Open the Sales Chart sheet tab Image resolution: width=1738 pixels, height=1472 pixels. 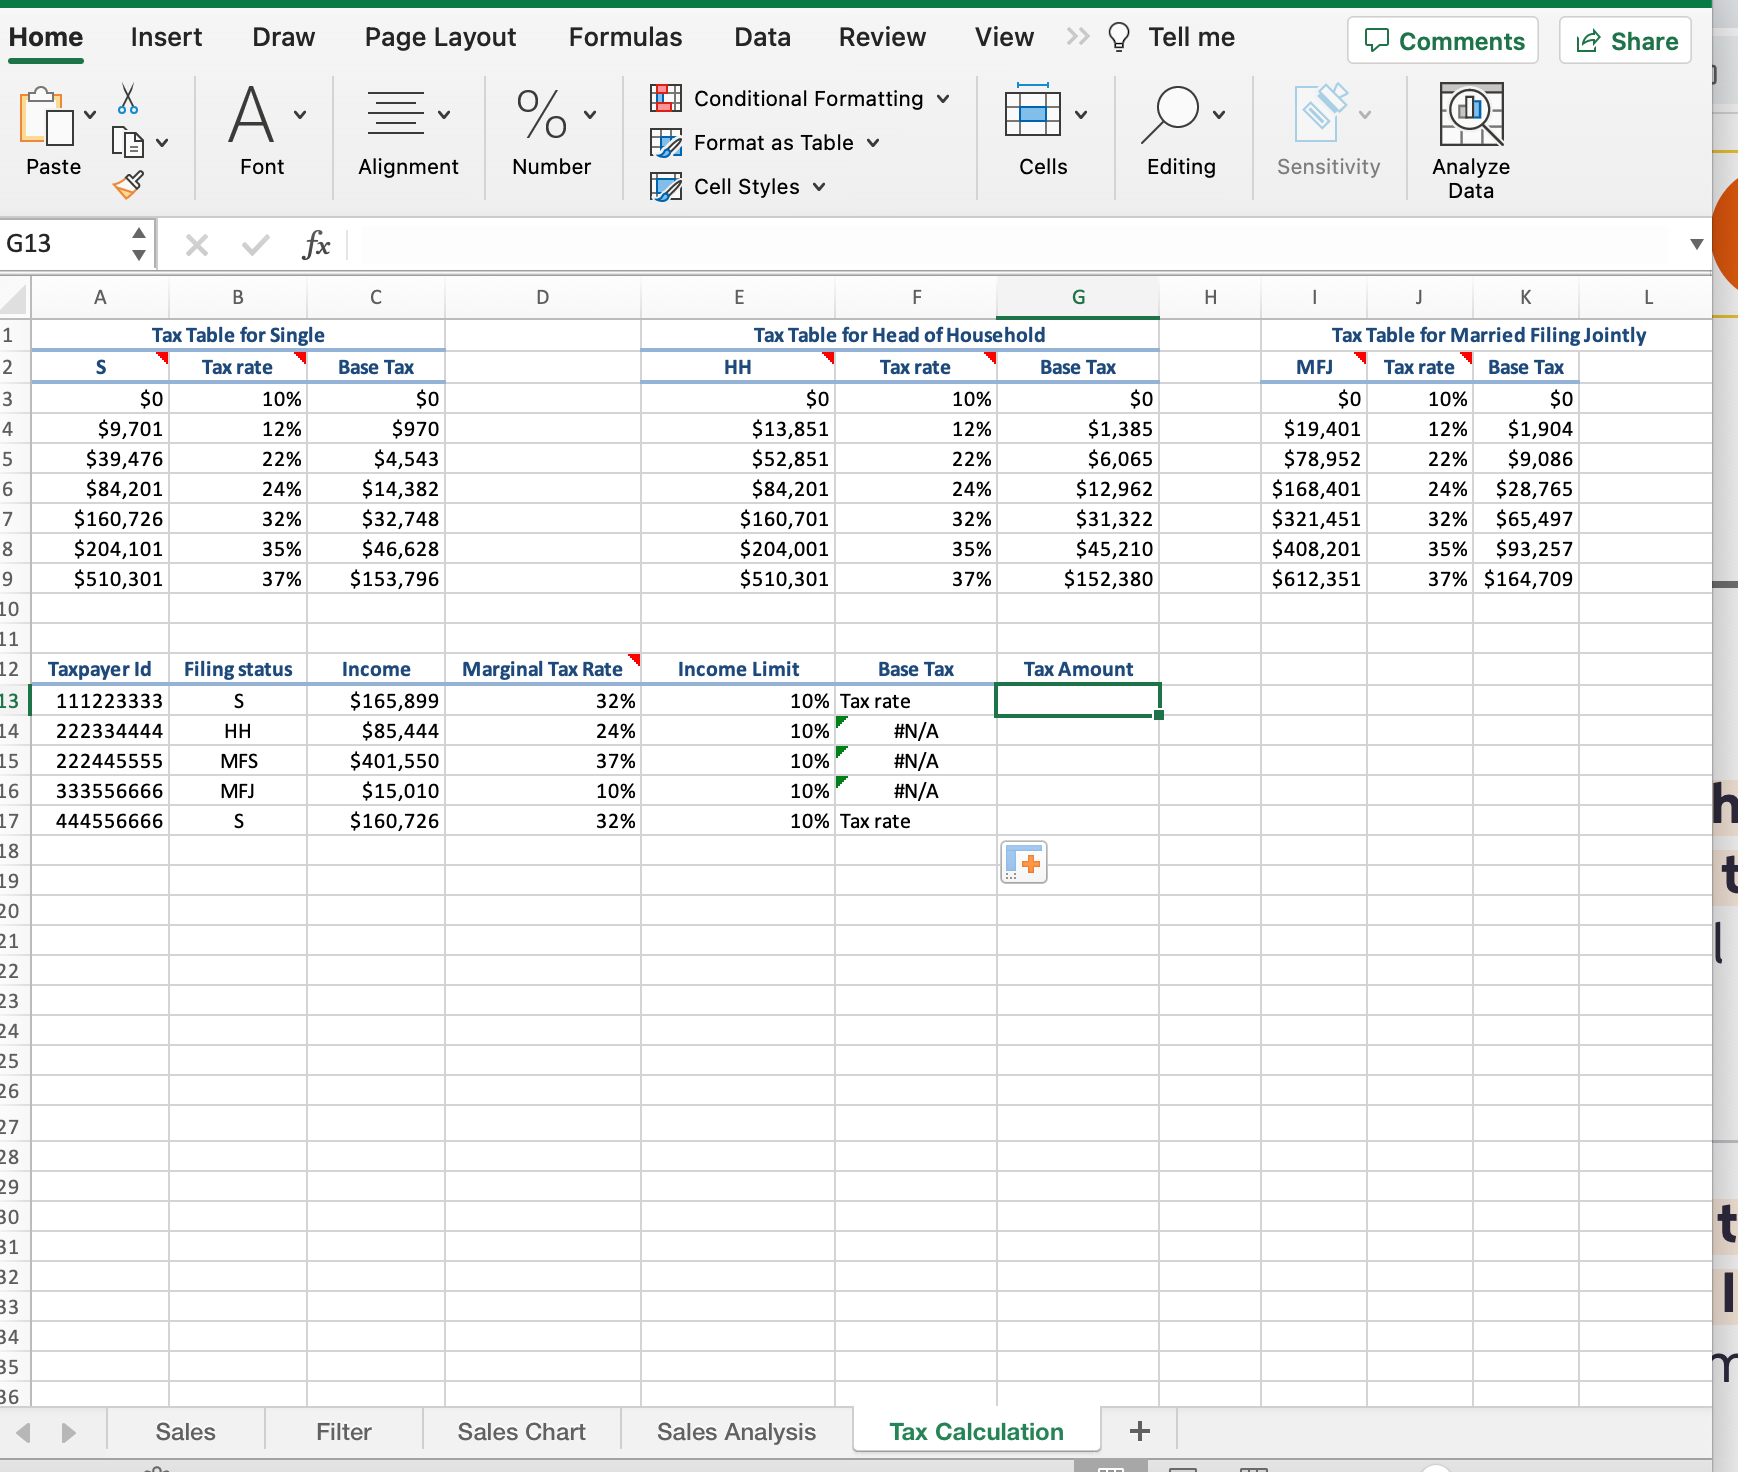tap(521, 1431)
